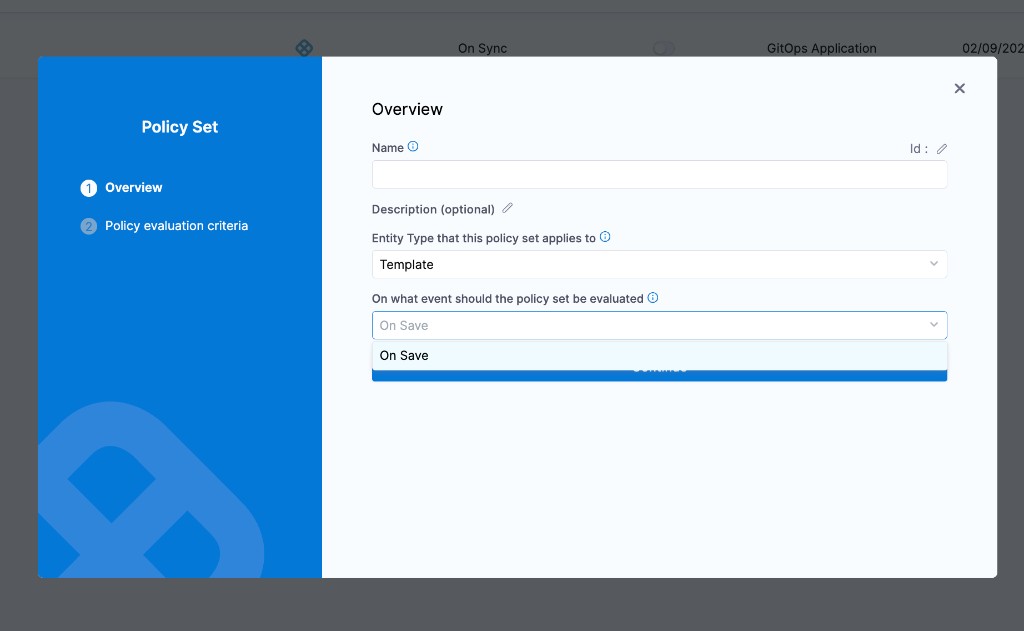Click the On Sync label in the header
Screen dimensions: 1024x631
(482, 48)
